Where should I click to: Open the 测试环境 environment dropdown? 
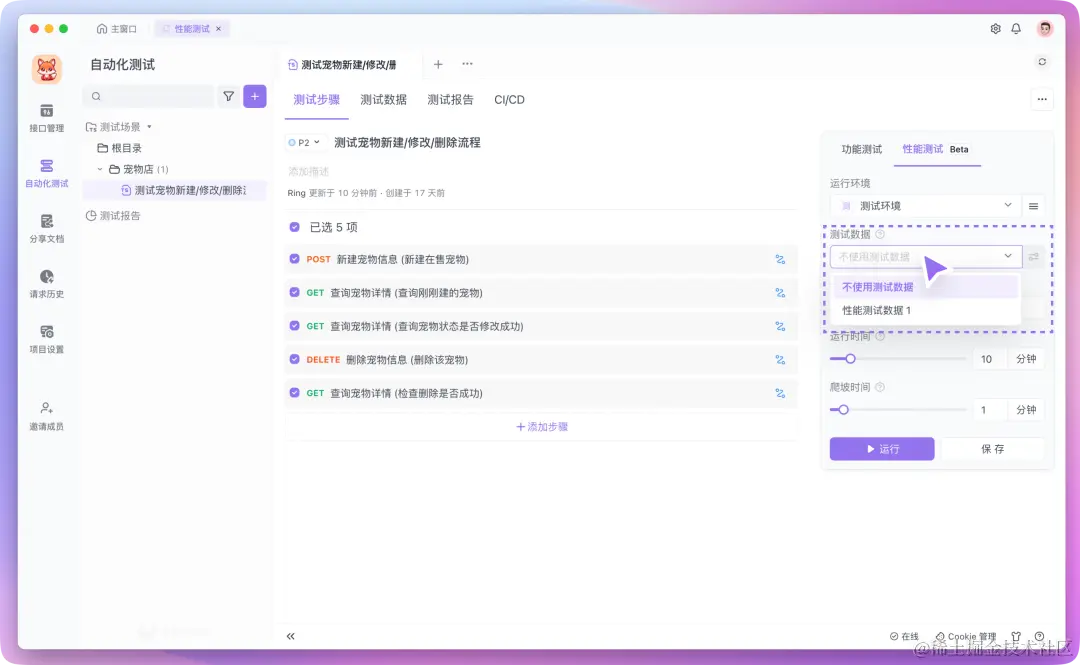(925, 206)
